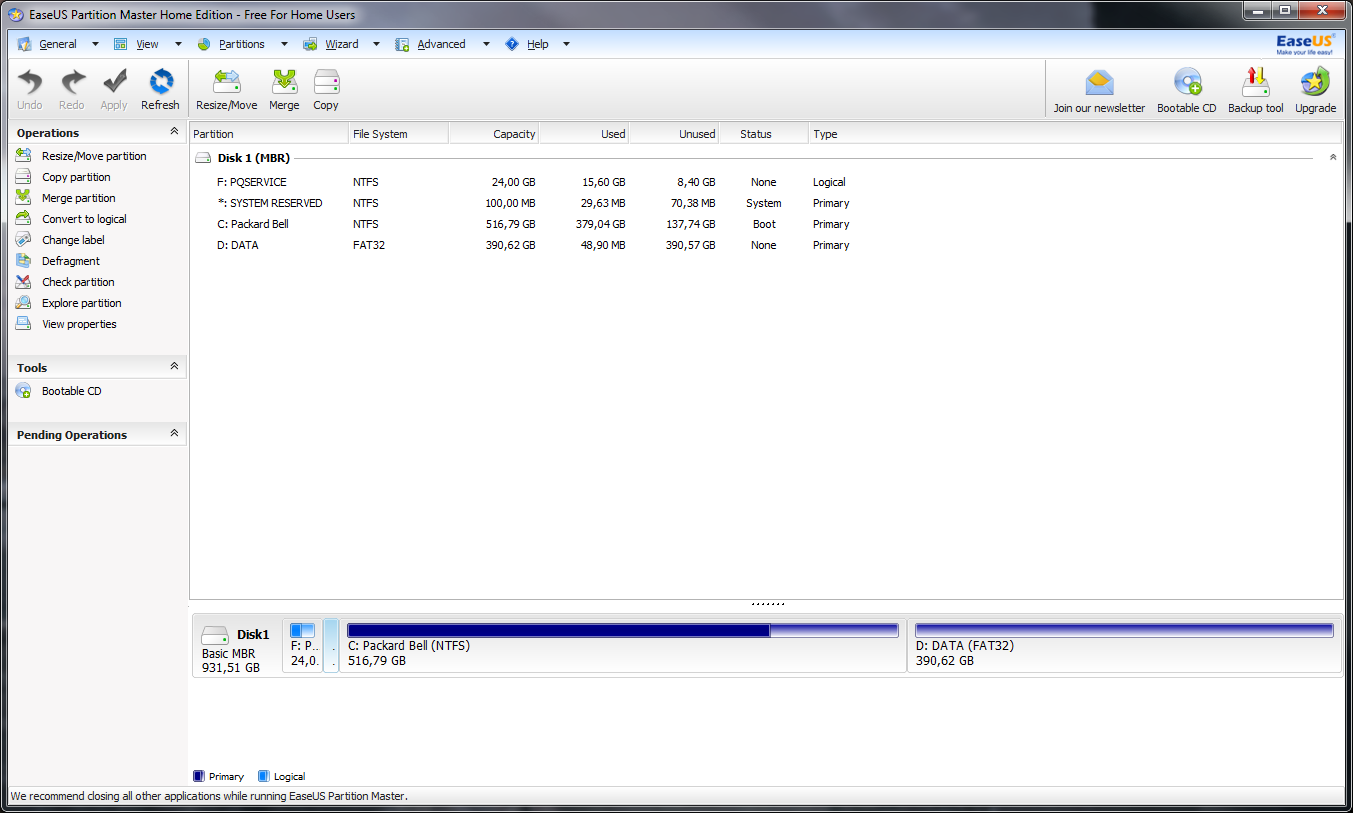Sort by the Type column header
This screenshot has width=1353, height=813.
pos(1075,134)
